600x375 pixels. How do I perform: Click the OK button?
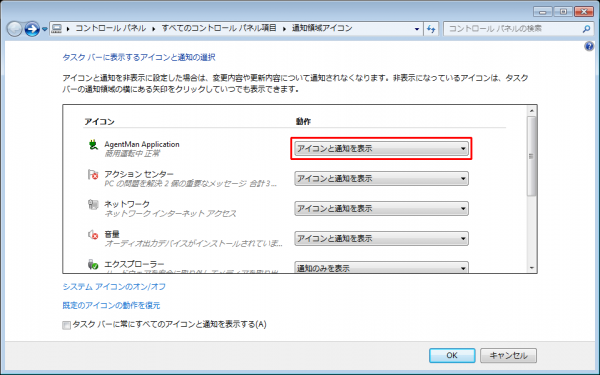(x=452, y=355)
